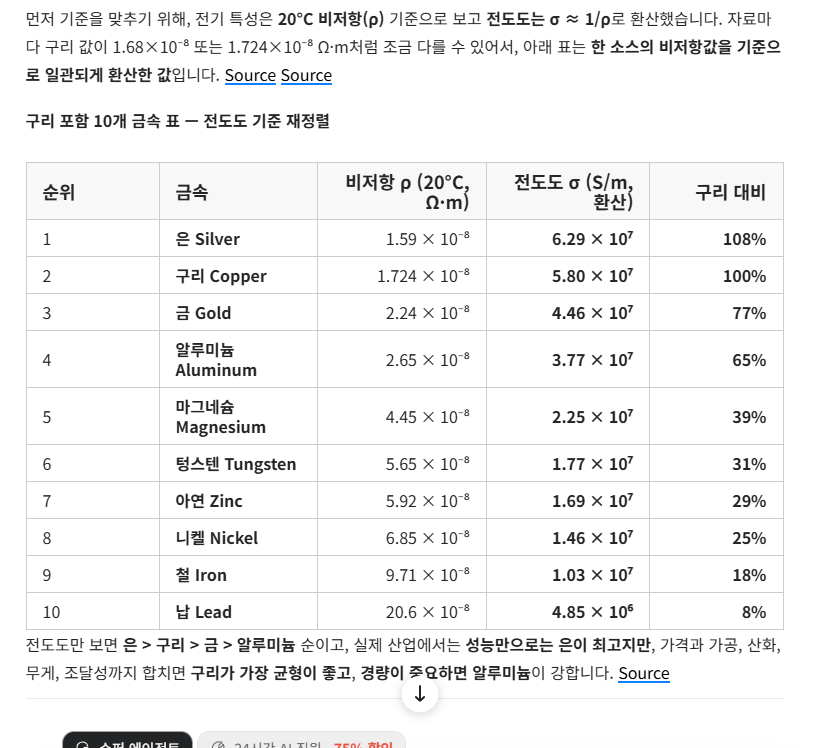The width and height of the screenshot is (837, 748).
Task: Click the 4.85 × 10⁶ conductivity value
Action: 592,612
